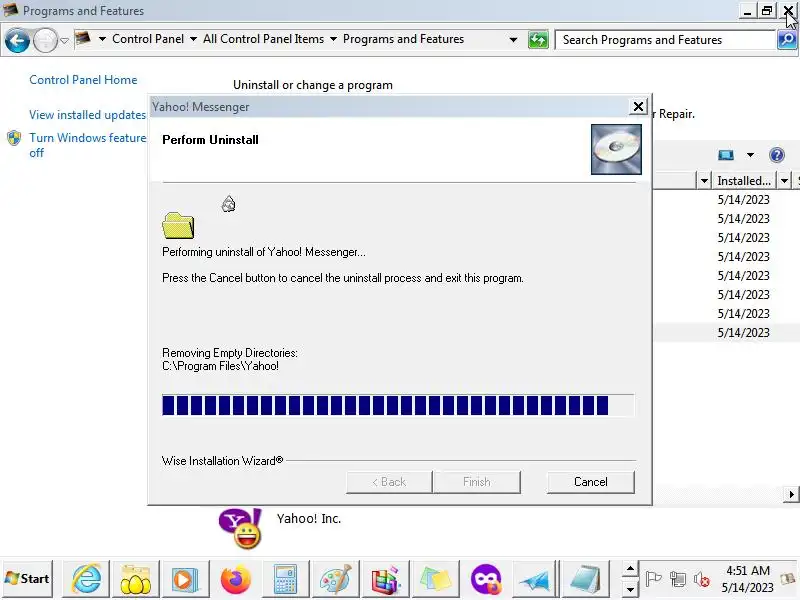Viewport: 800px width, 600px height.
Task: Go back with the blue Back arrow
Action: tap(17, 40)
